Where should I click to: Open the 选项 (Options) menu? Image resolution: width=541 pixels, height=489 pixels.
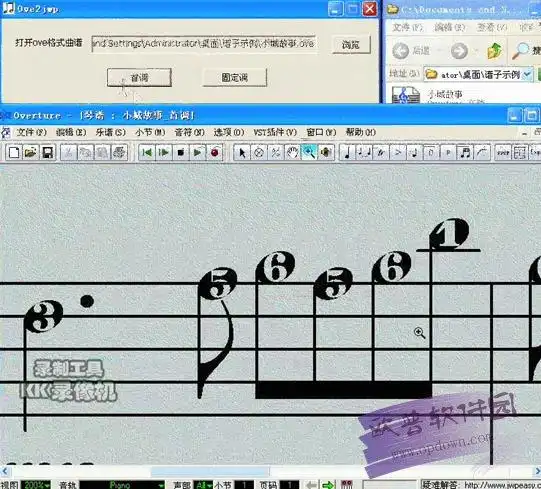[229, 133]
